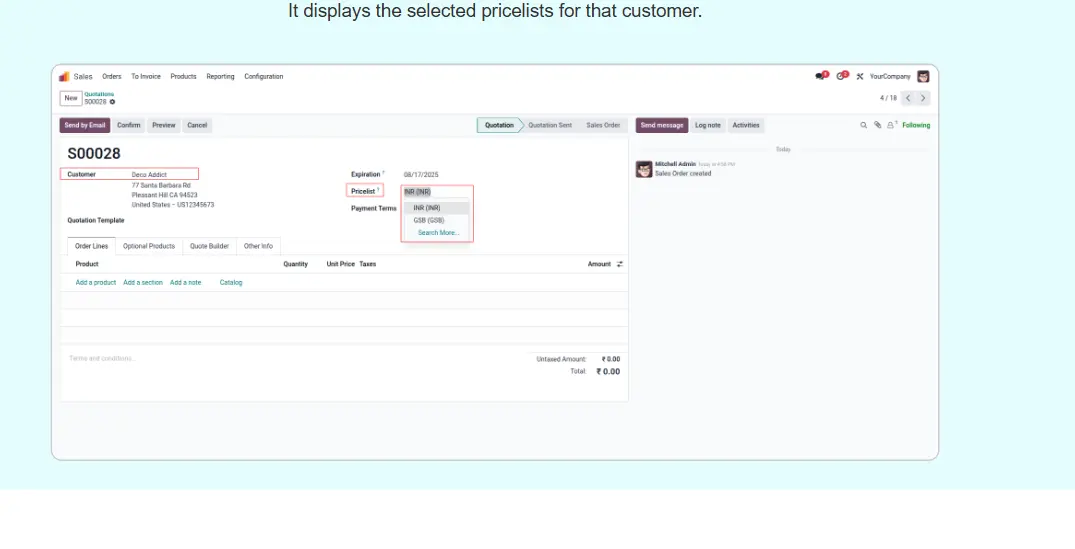The width and height of the screenshot is (1075, 549).
Task: Open the messages chat bubble icon
Action: pyautogui.click(x=821, y=76)
